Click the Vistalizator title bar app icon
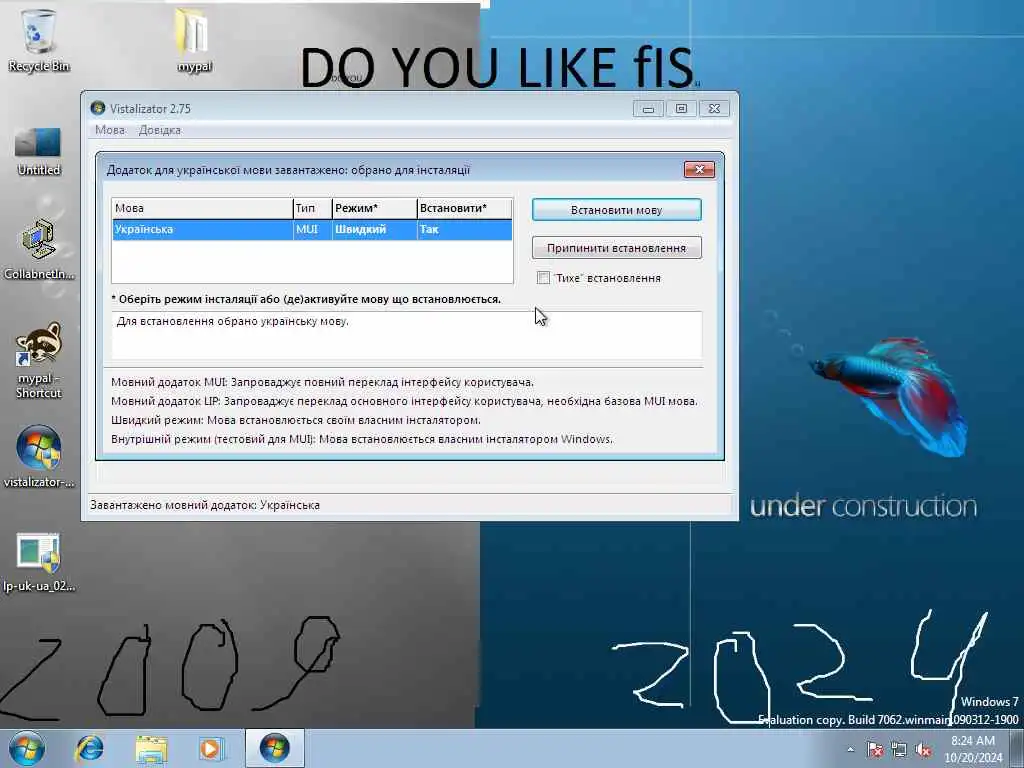Image resolution: width=1024 pixels, height=768 pixels. [x=98, y=108]
